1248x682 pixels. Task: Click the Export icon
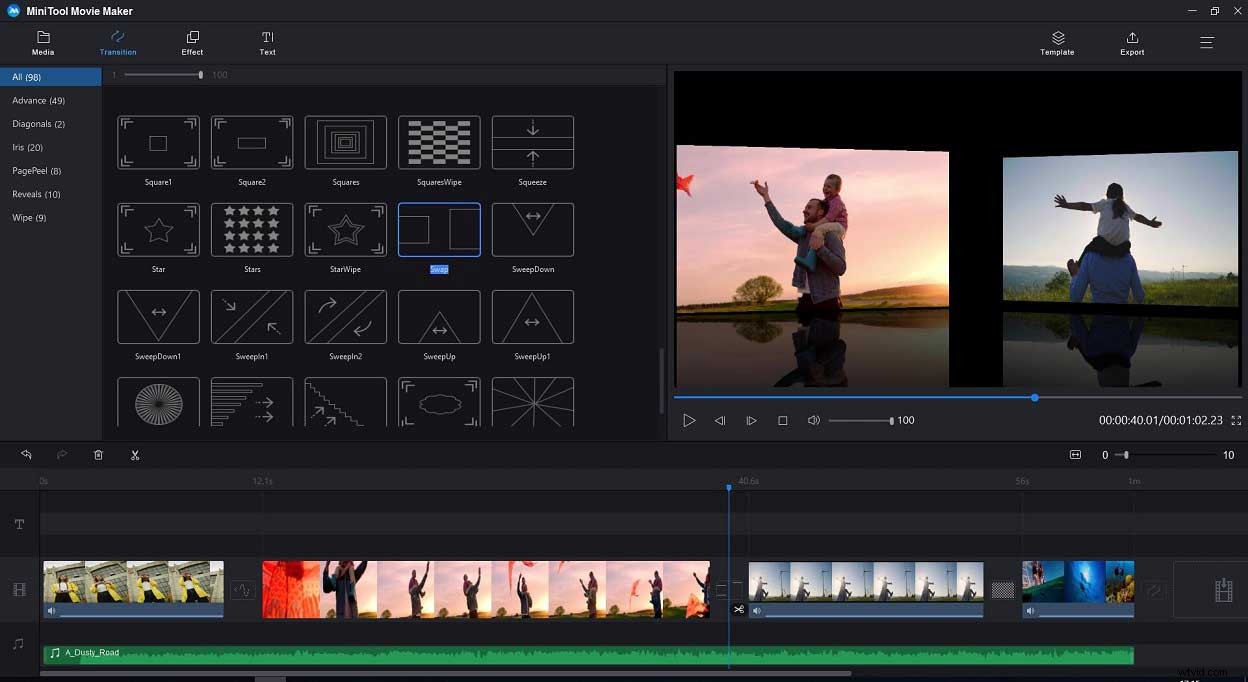coord(1131,42)
